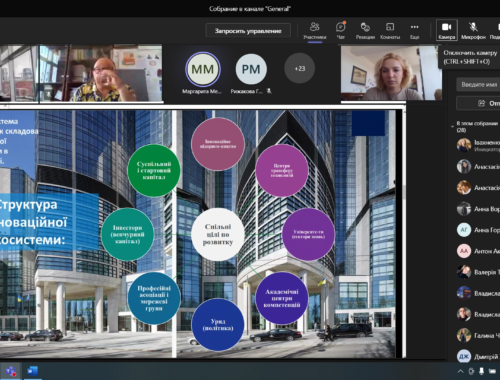Open the Чат chat icon
The height and width of the screenshot is (380, 500).
pos(340,30)
